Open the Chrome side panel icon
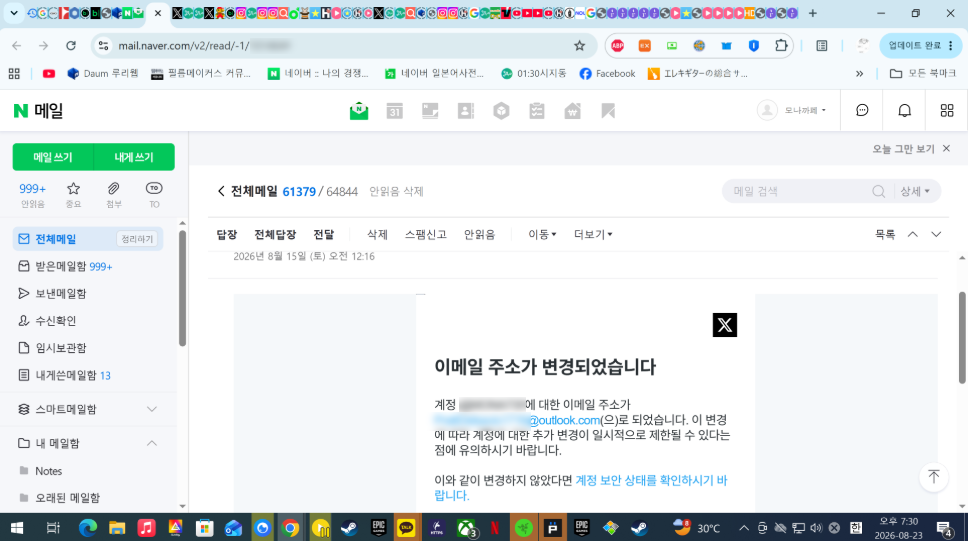 [x=822, y=46]
